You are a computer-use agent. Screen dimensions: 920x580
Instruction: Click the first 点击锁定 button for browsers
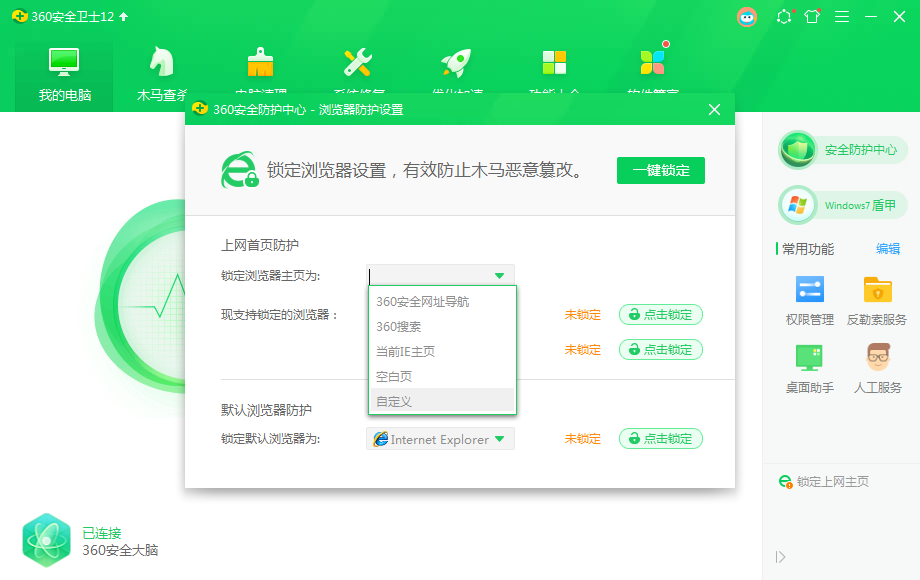[x=661, y=315]
